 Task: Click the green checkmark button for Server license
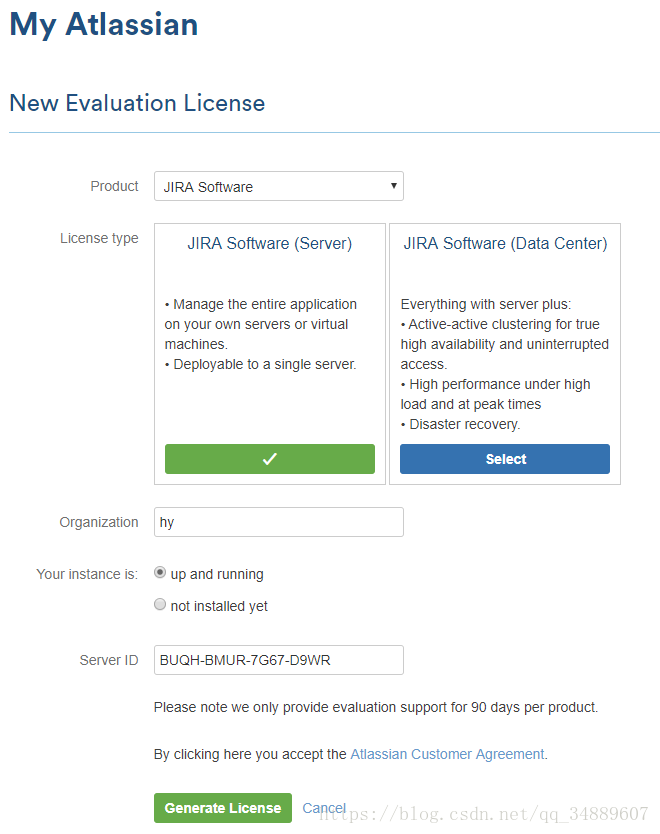point(270,458)
